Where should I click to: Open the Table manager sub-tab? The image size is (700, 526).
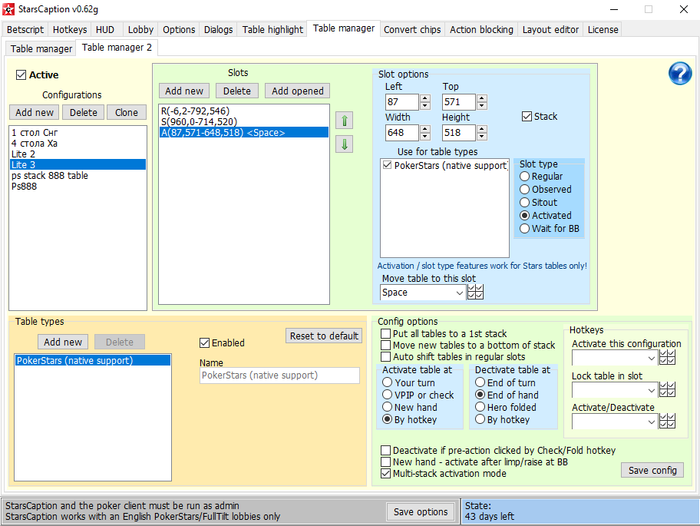point(41,49)
